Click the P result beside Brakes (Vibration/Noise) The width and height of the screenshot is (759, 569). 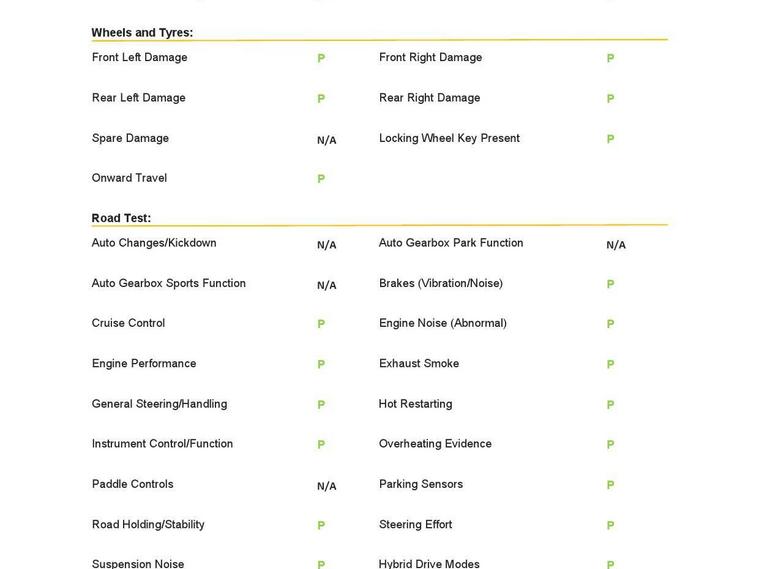pos(610,284)
